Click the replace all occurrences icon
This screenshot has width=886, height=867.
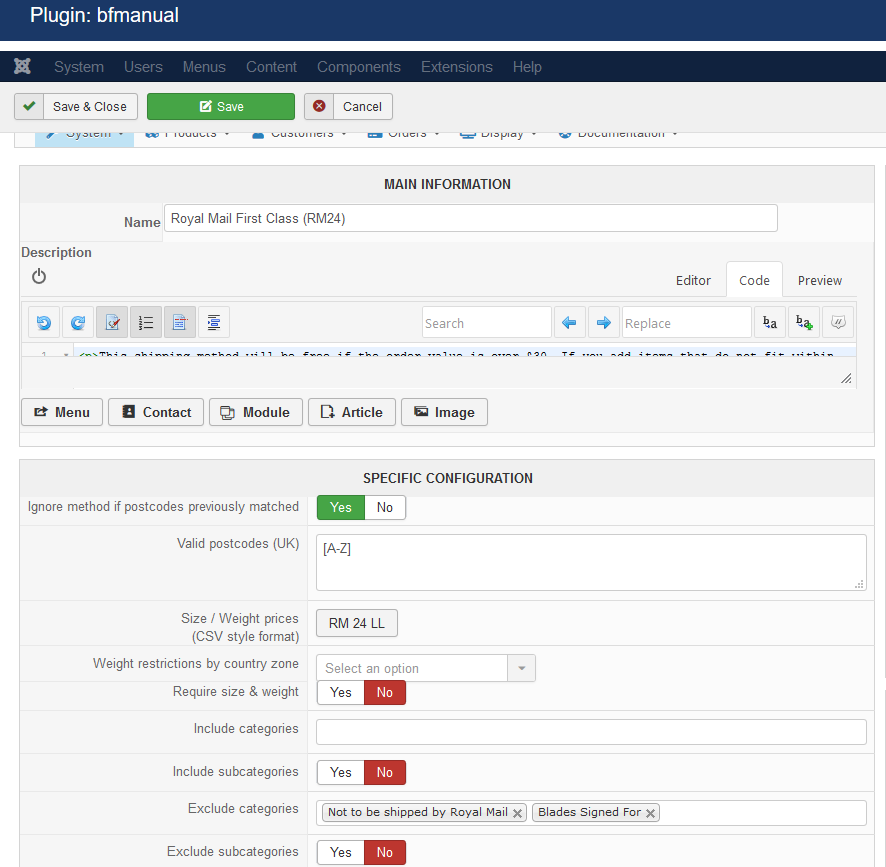[804, 322]
